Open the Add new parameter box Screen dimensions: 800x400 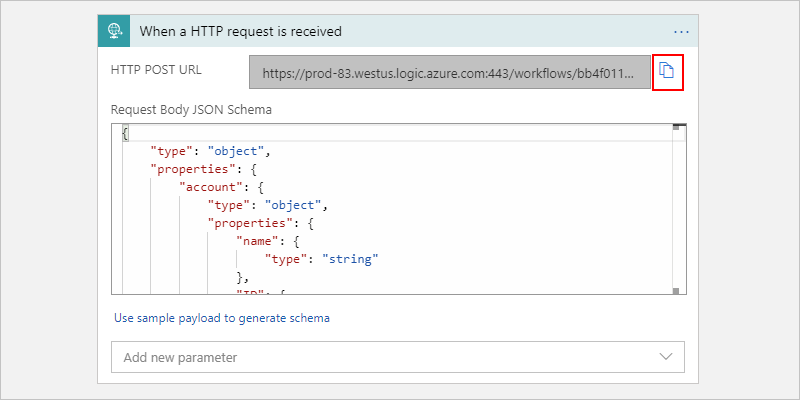[380, 357]
